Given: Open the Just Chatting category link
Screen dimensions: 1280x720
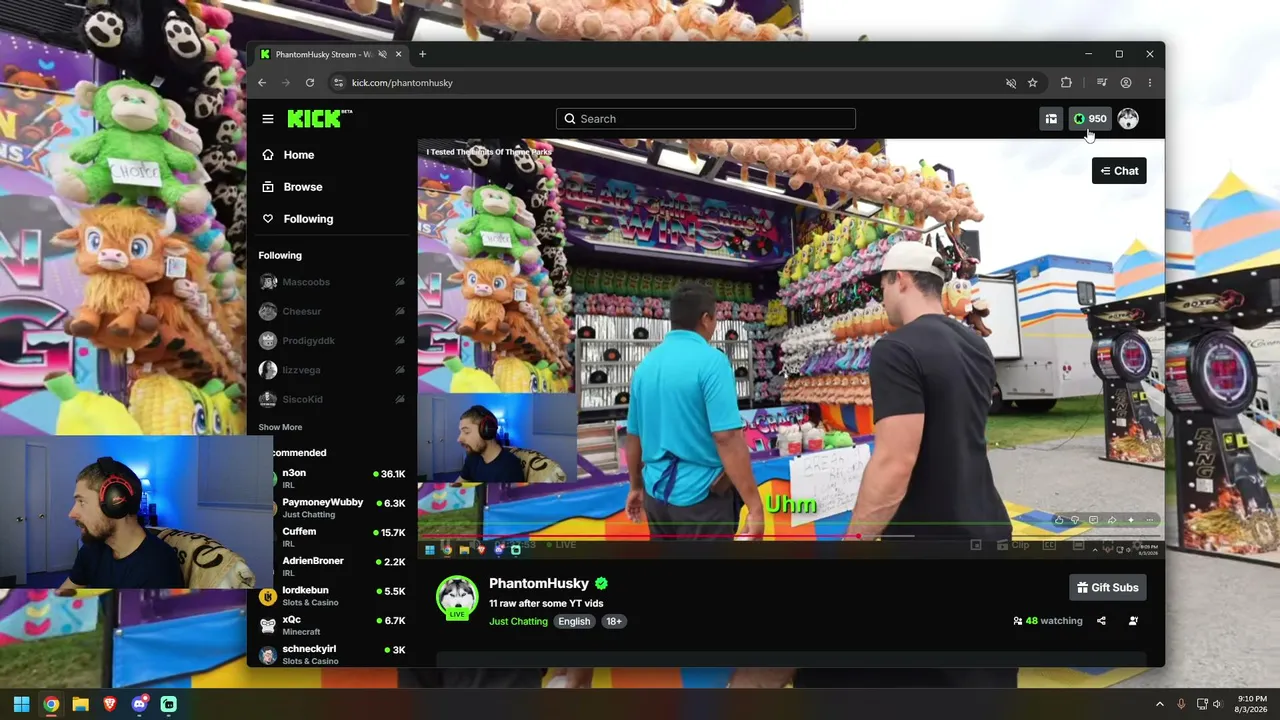Looking at the screenshot, I should 518,622.
